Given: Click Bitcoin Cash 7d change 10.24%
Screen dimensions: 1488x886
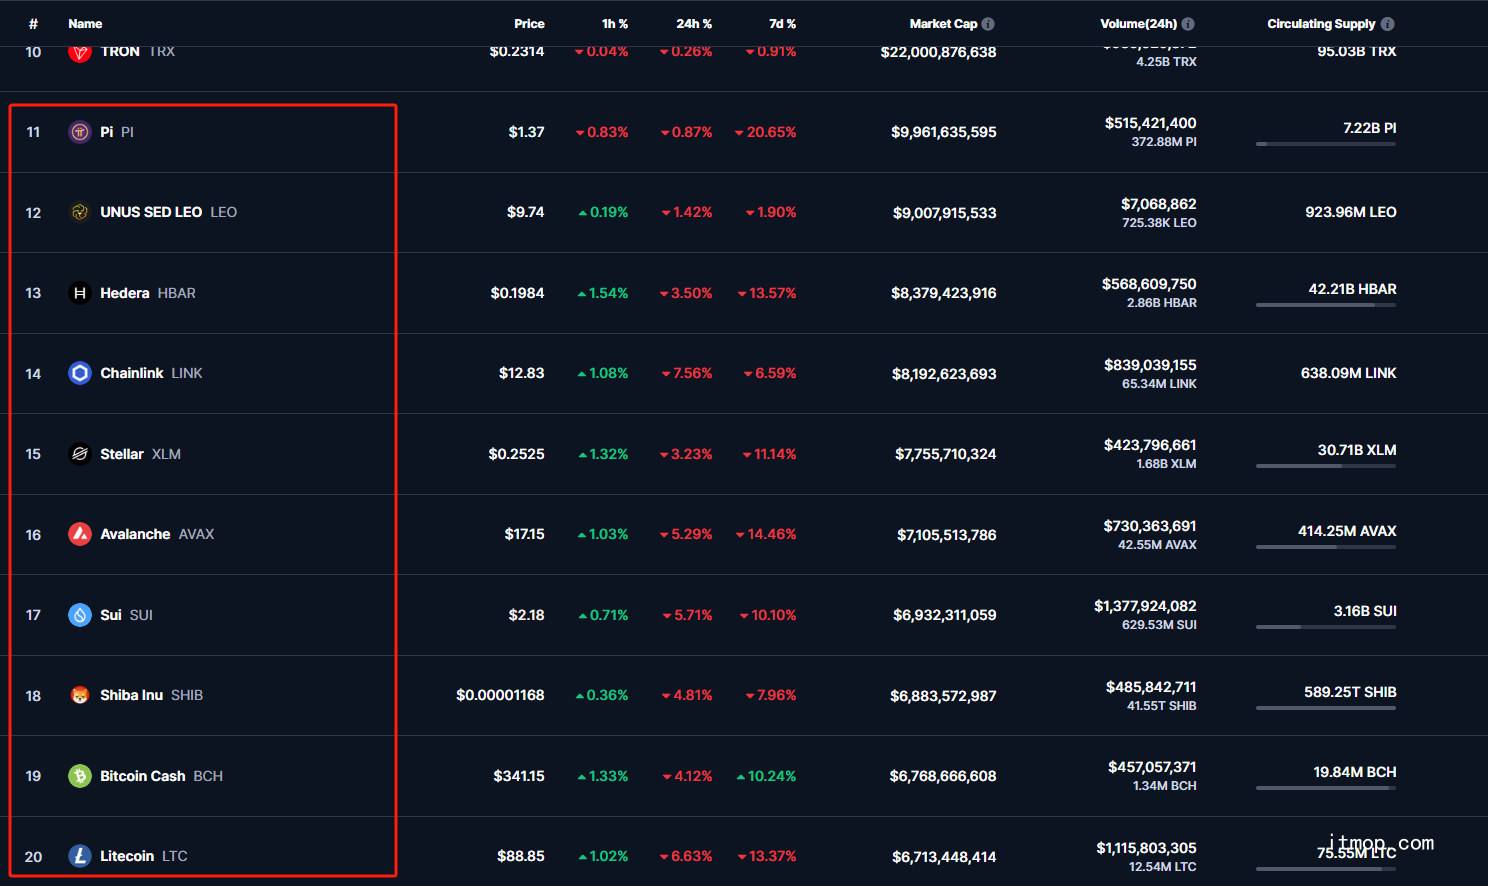Looking at the screenshot, I should (x=766, y=776).
